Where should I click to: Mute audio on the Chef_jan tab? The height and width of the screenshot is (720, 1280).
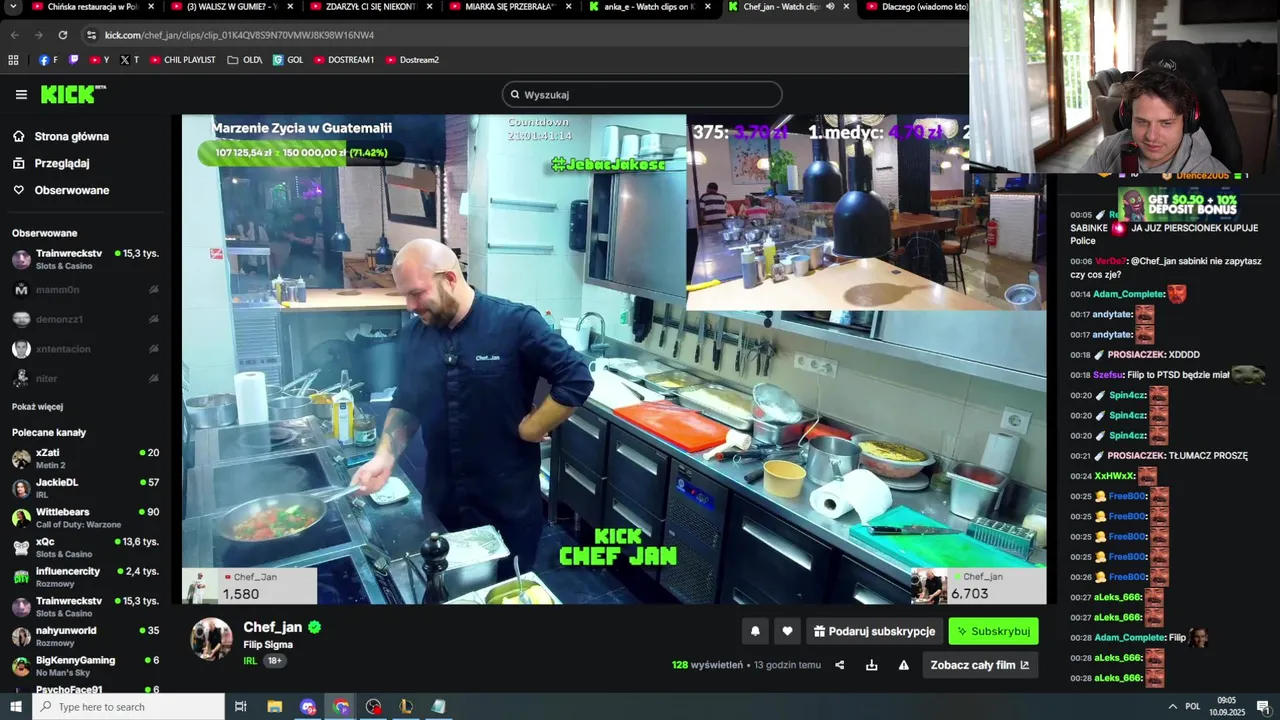coord(830,7)
